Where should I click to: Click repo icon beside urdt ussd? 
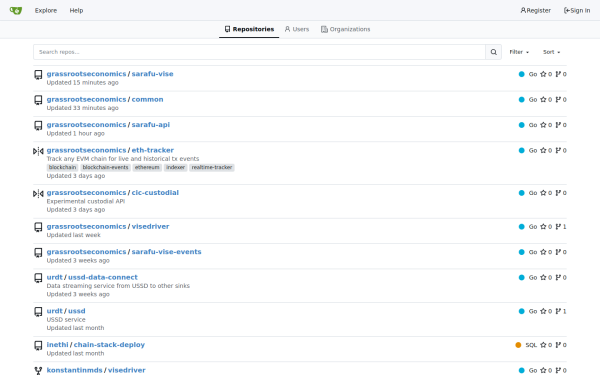(38, 312)
